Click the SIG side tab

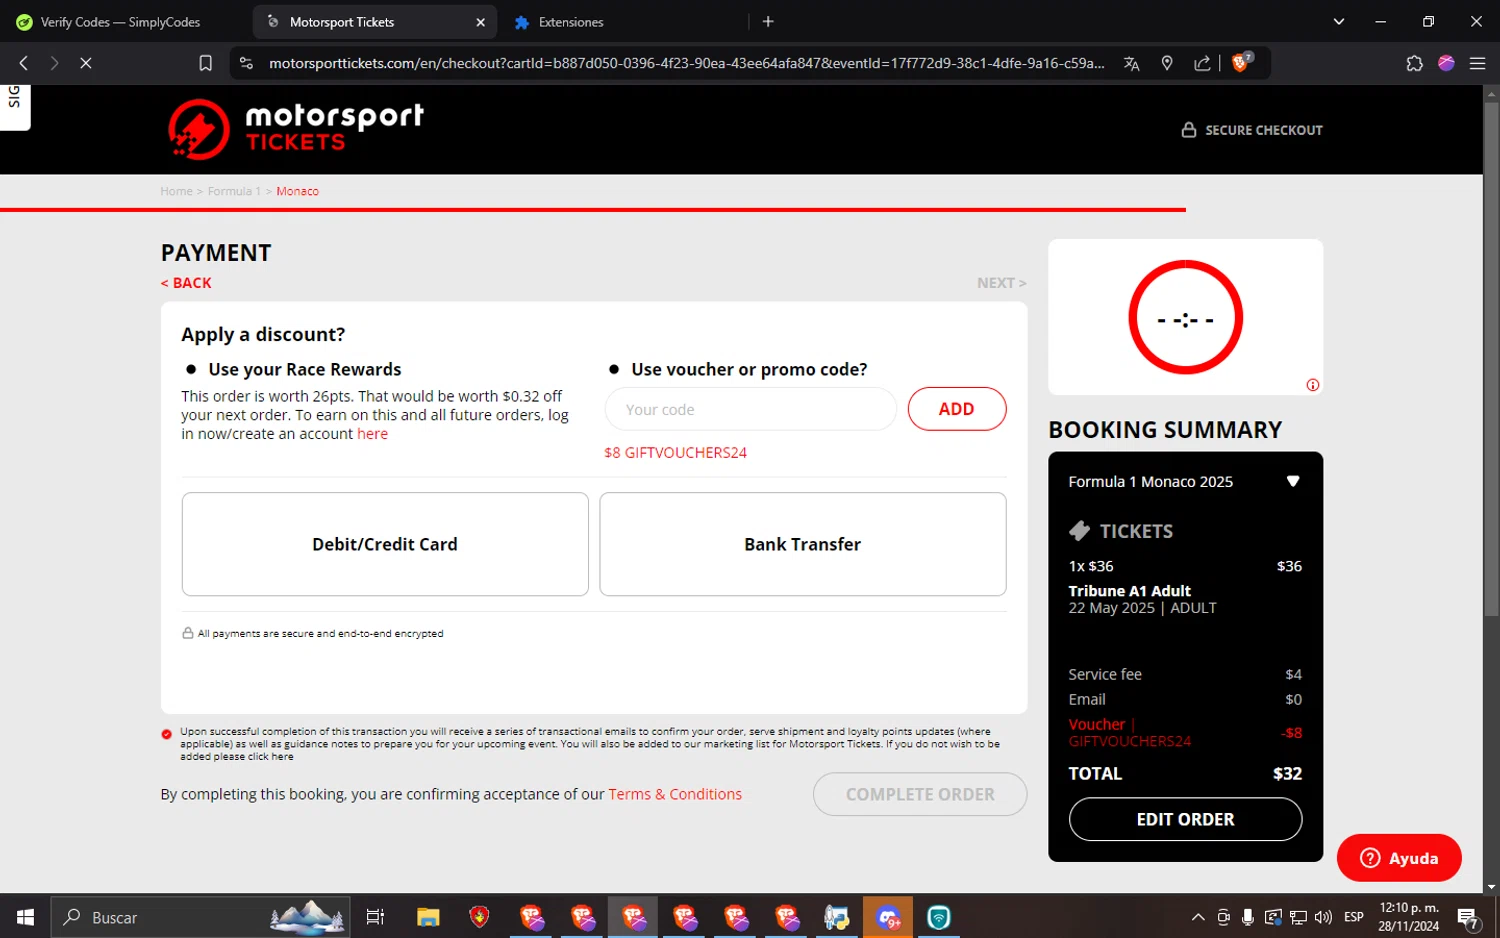pos(14,106)
